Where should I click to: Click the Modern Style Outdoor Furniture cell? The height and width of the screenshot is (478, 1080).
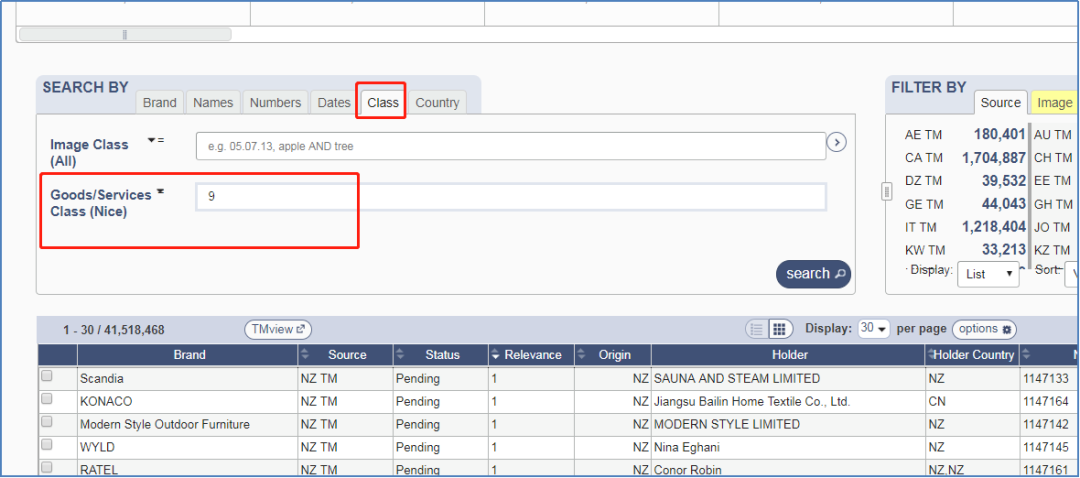188,424
